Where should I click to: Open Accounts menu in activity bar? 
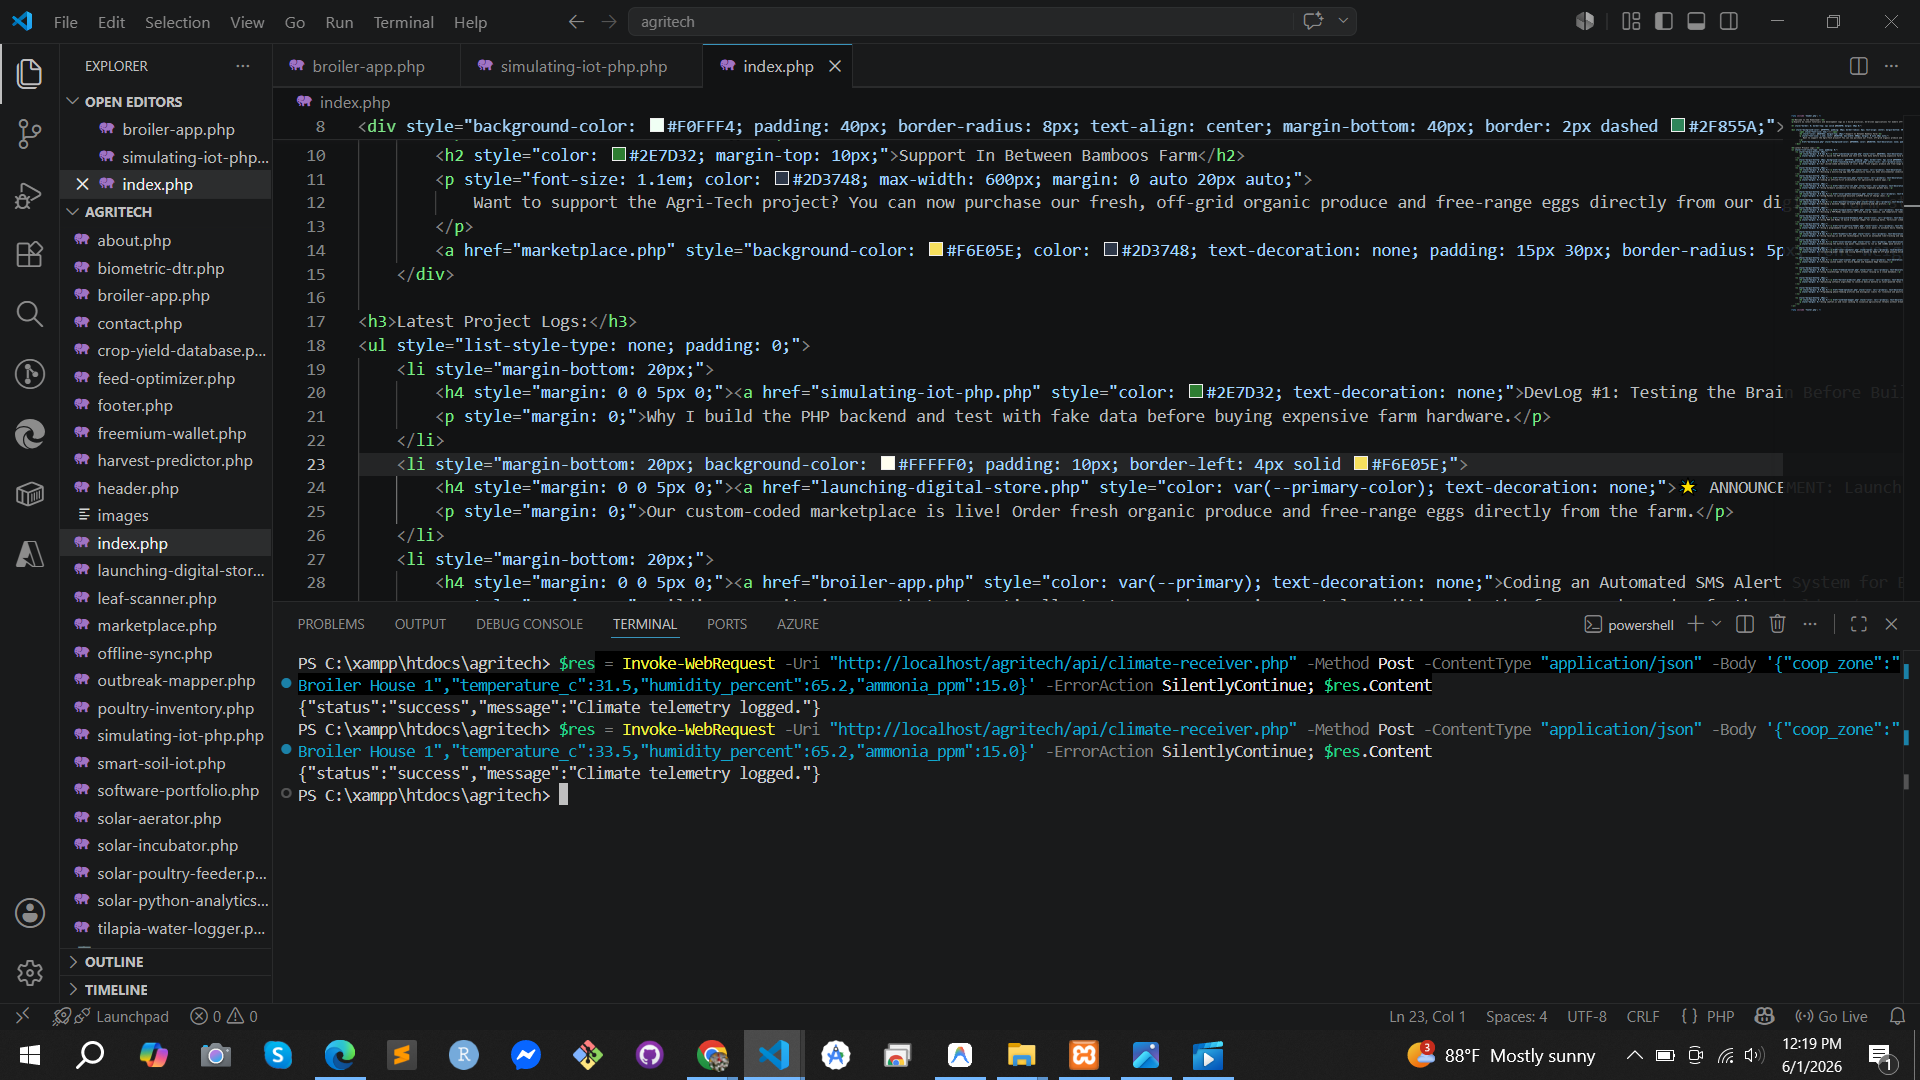click(x=30, y=913)
